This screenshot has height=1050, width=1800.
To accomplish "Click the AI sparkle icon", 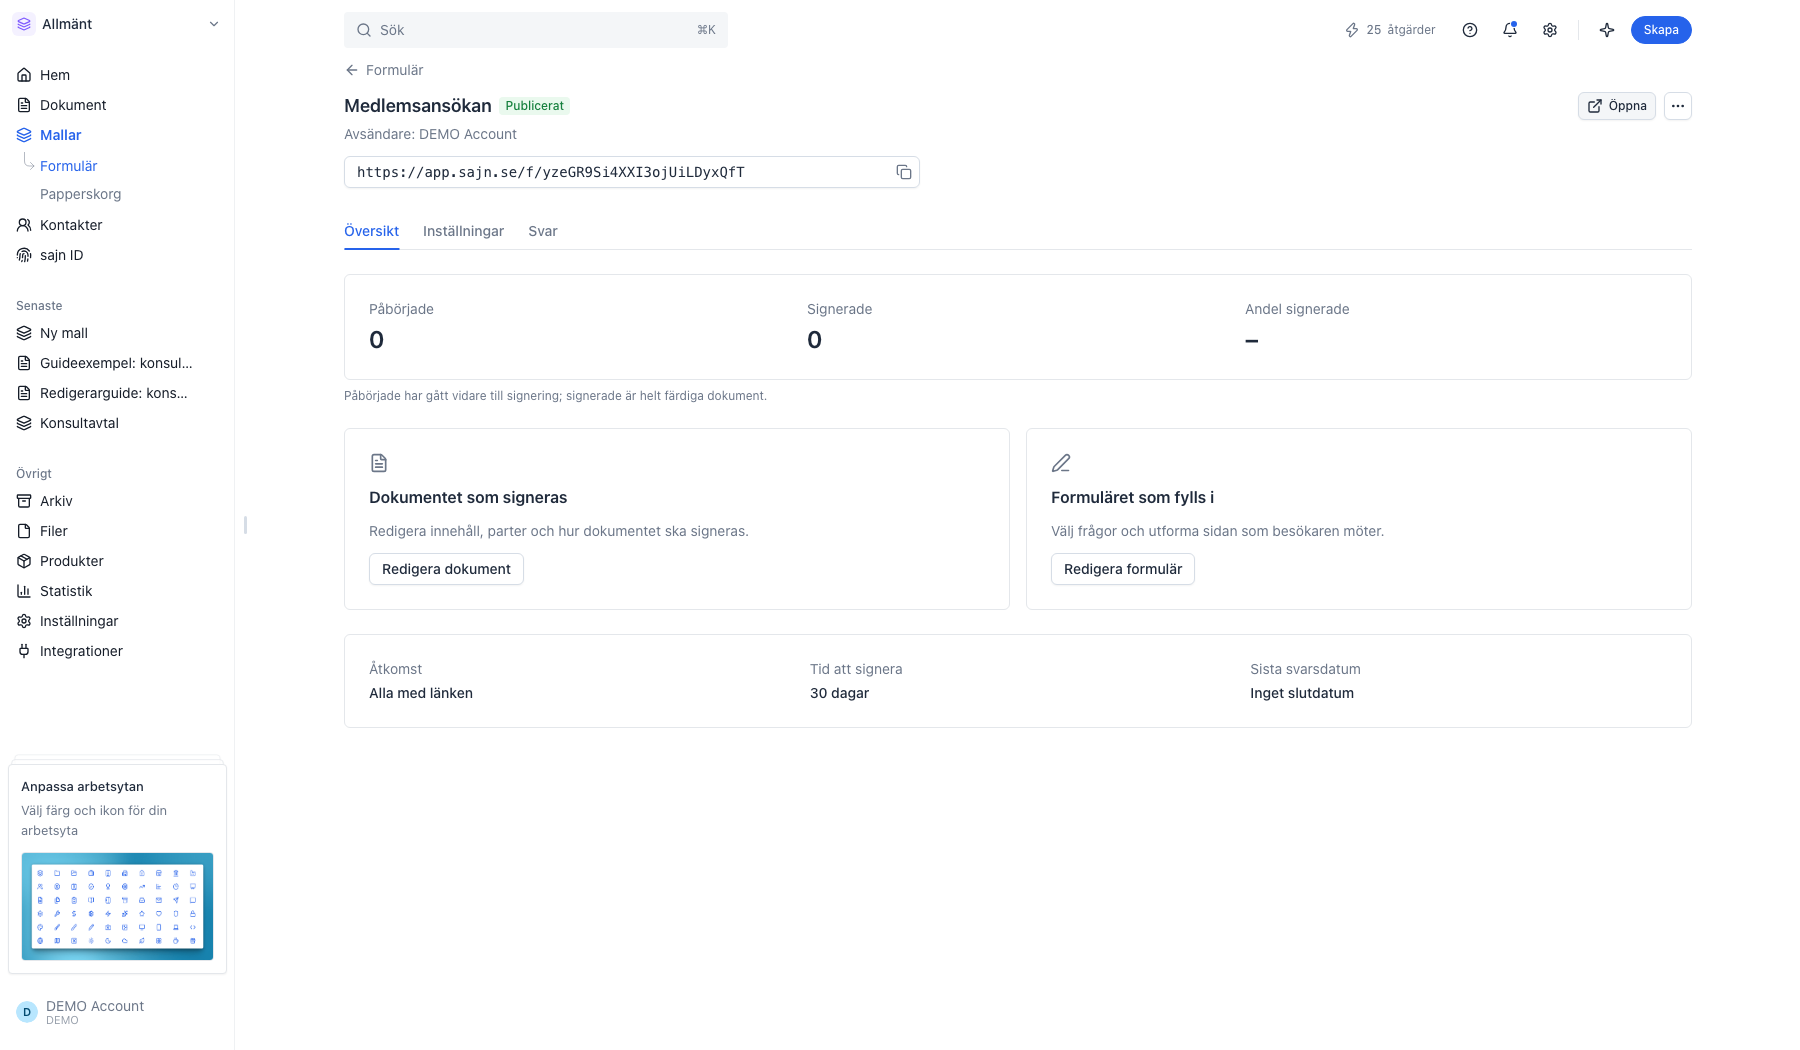I will [1607, 30].
